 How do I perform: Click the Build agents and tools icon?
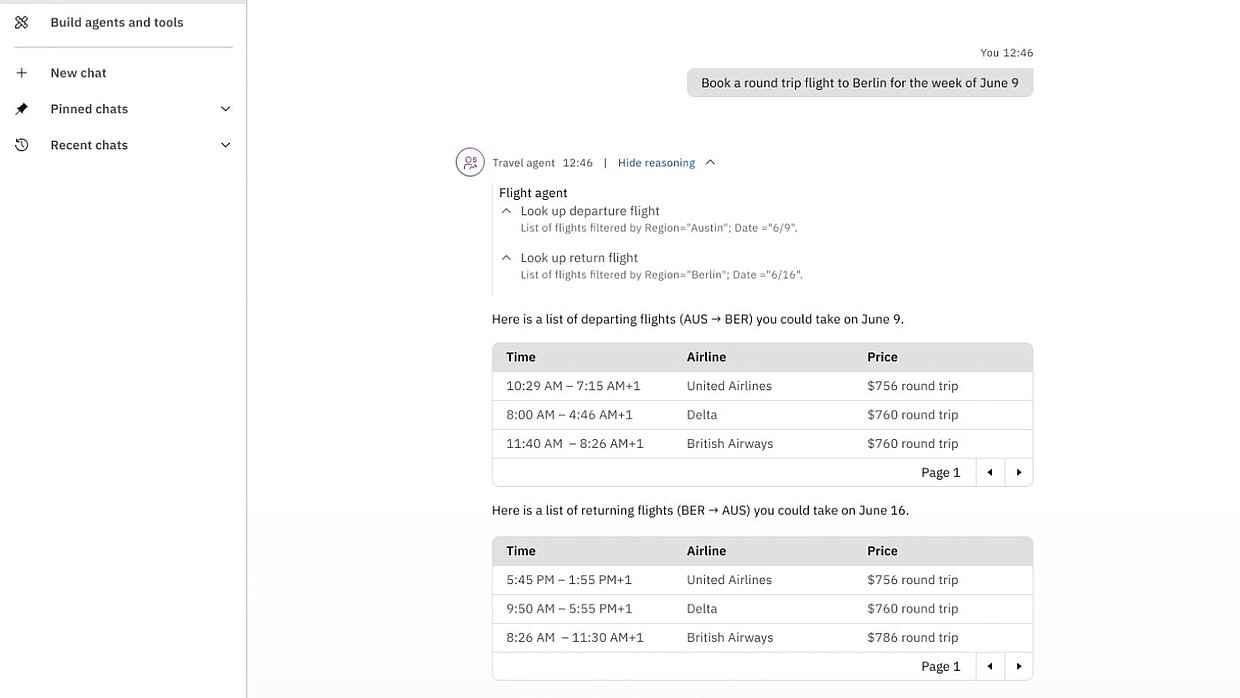click(x=21, y=22)
